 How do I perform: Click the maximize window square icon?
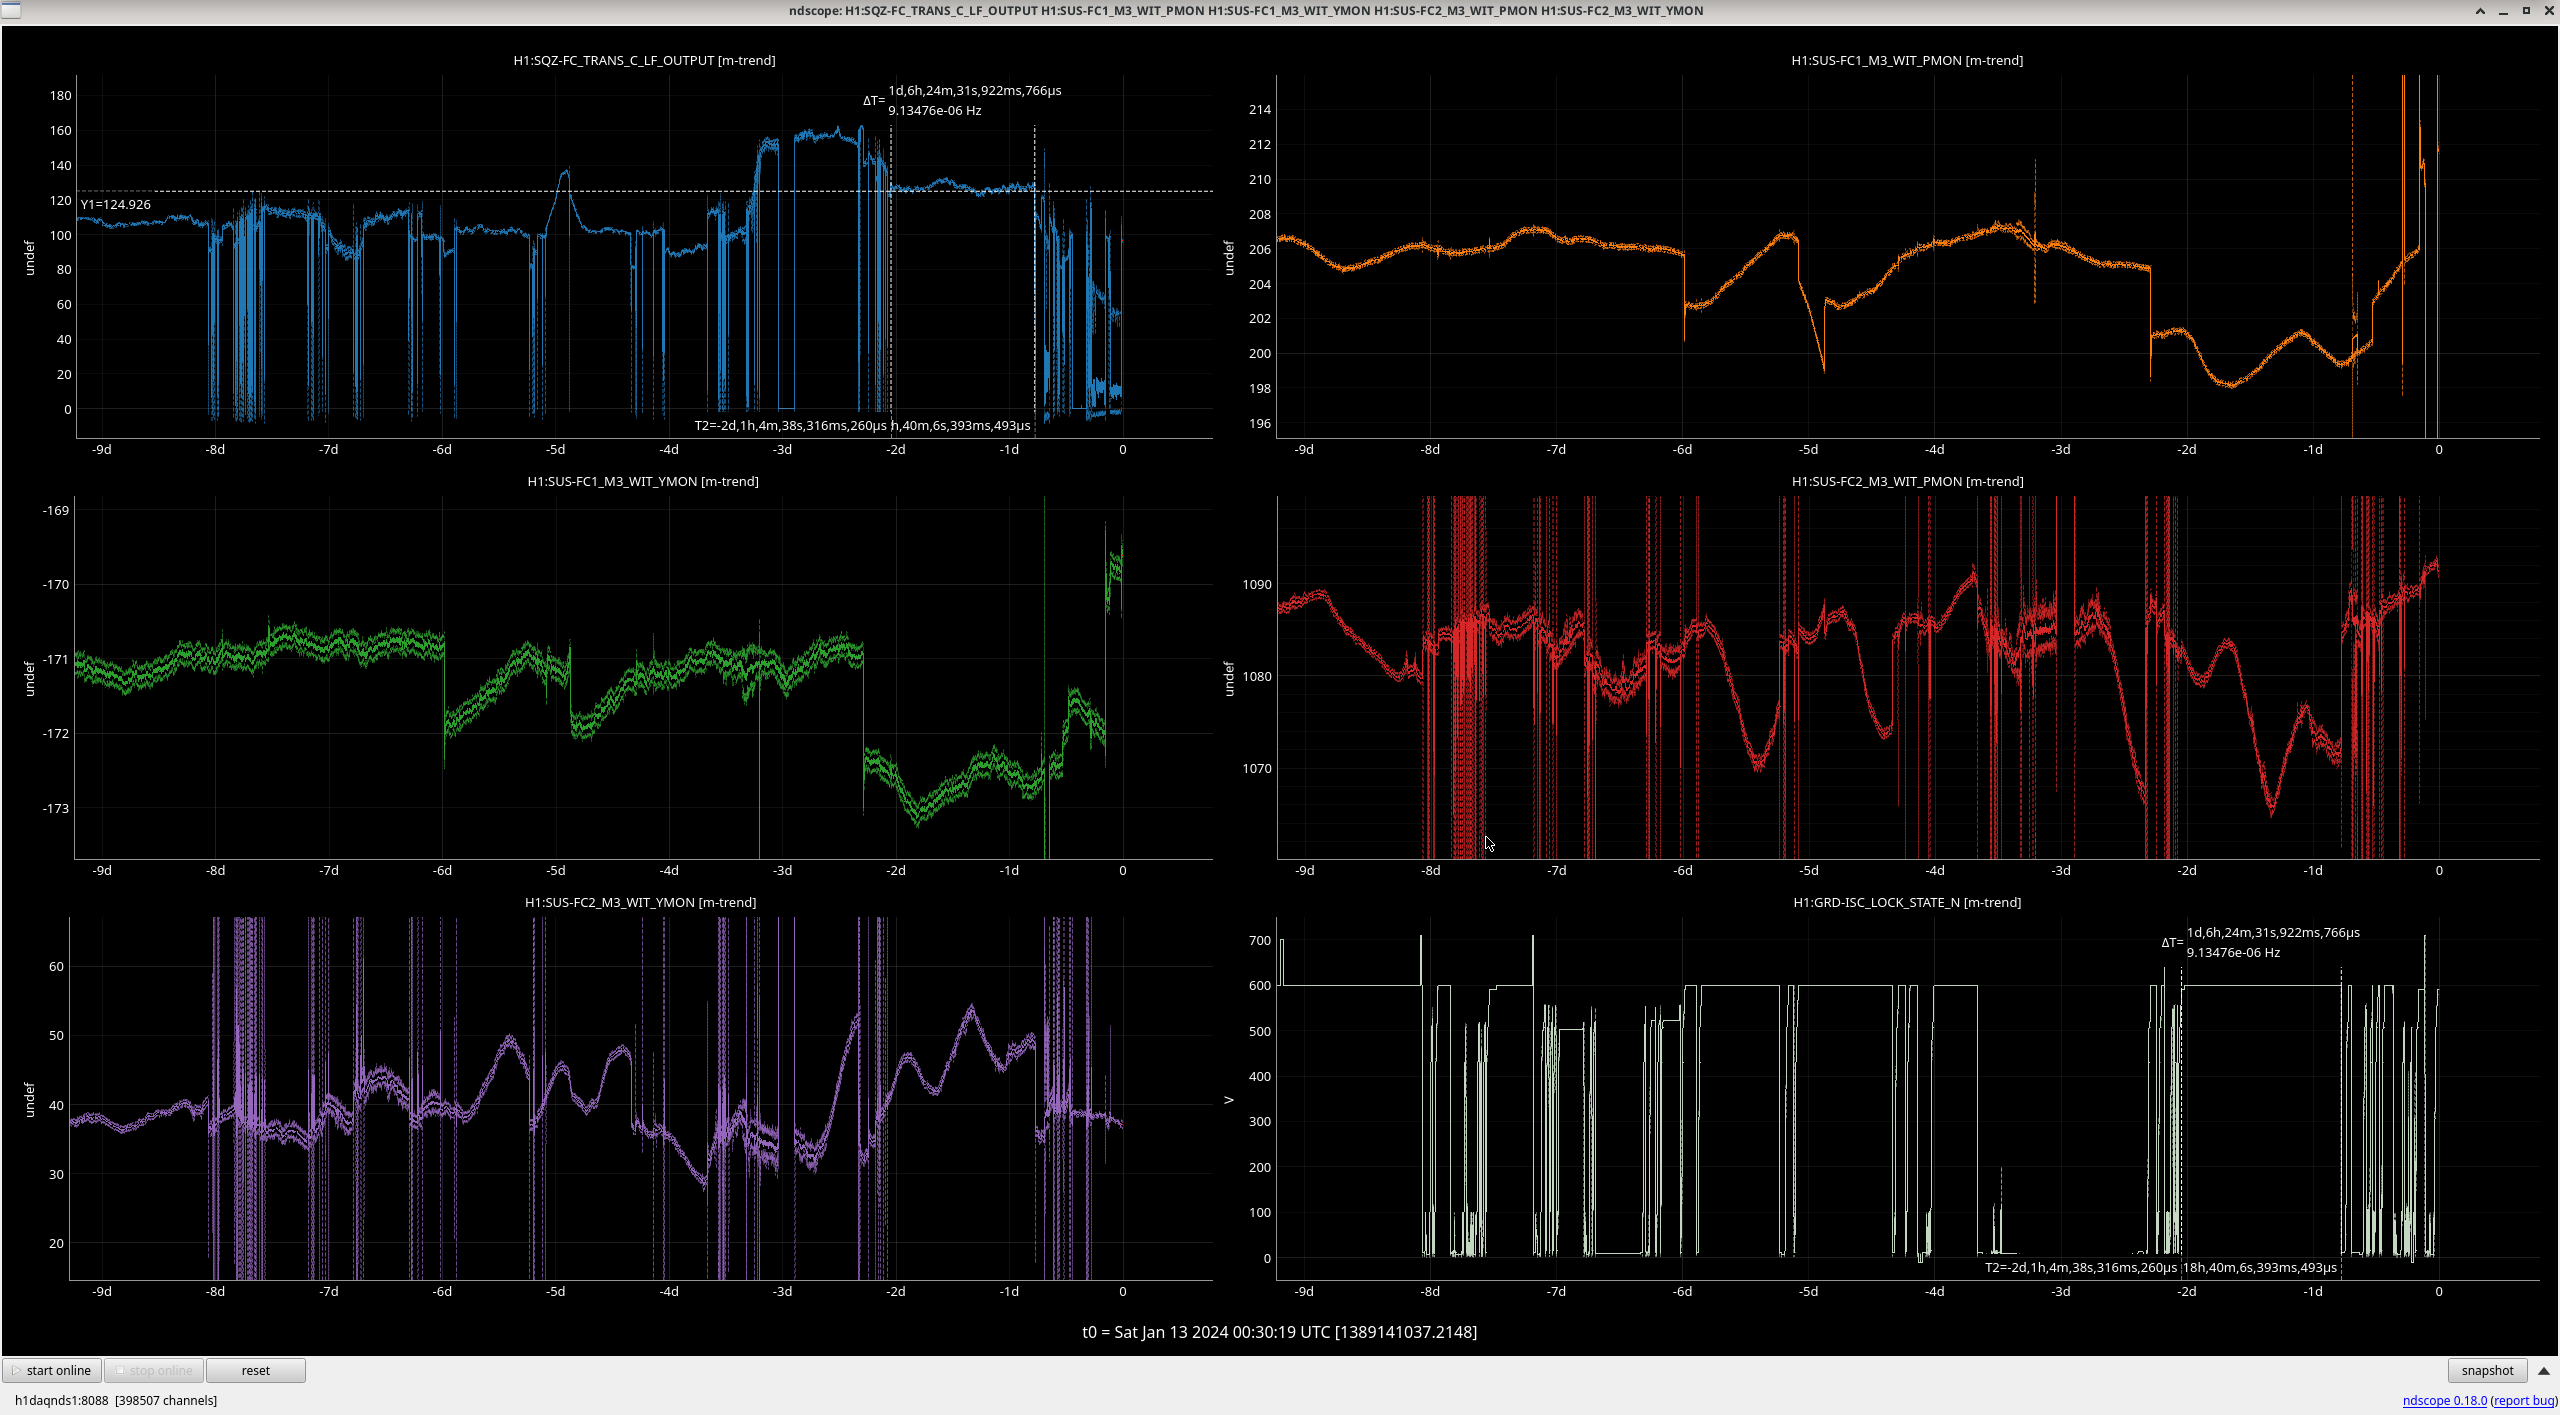click(x=2526, y=11)
